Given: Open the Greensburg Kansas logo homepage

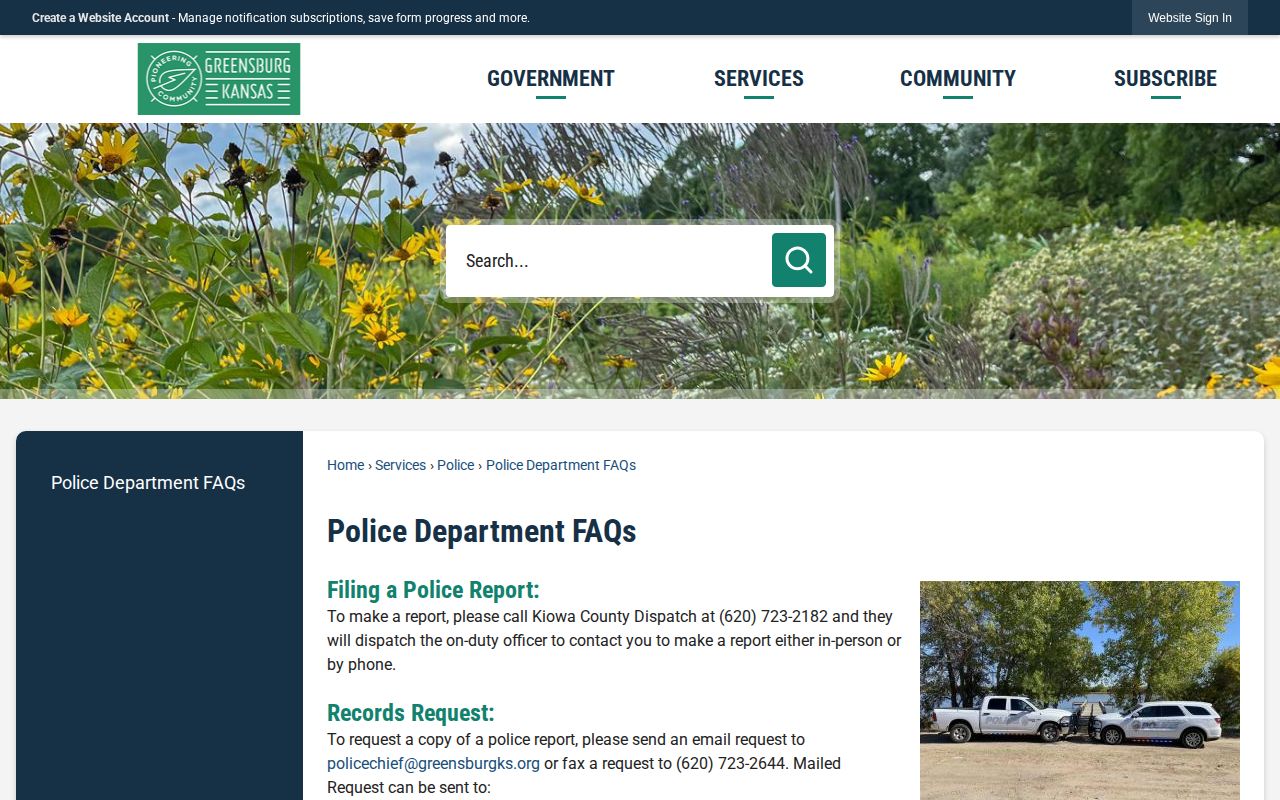Looking at the screenshot, I should point(219,79).
